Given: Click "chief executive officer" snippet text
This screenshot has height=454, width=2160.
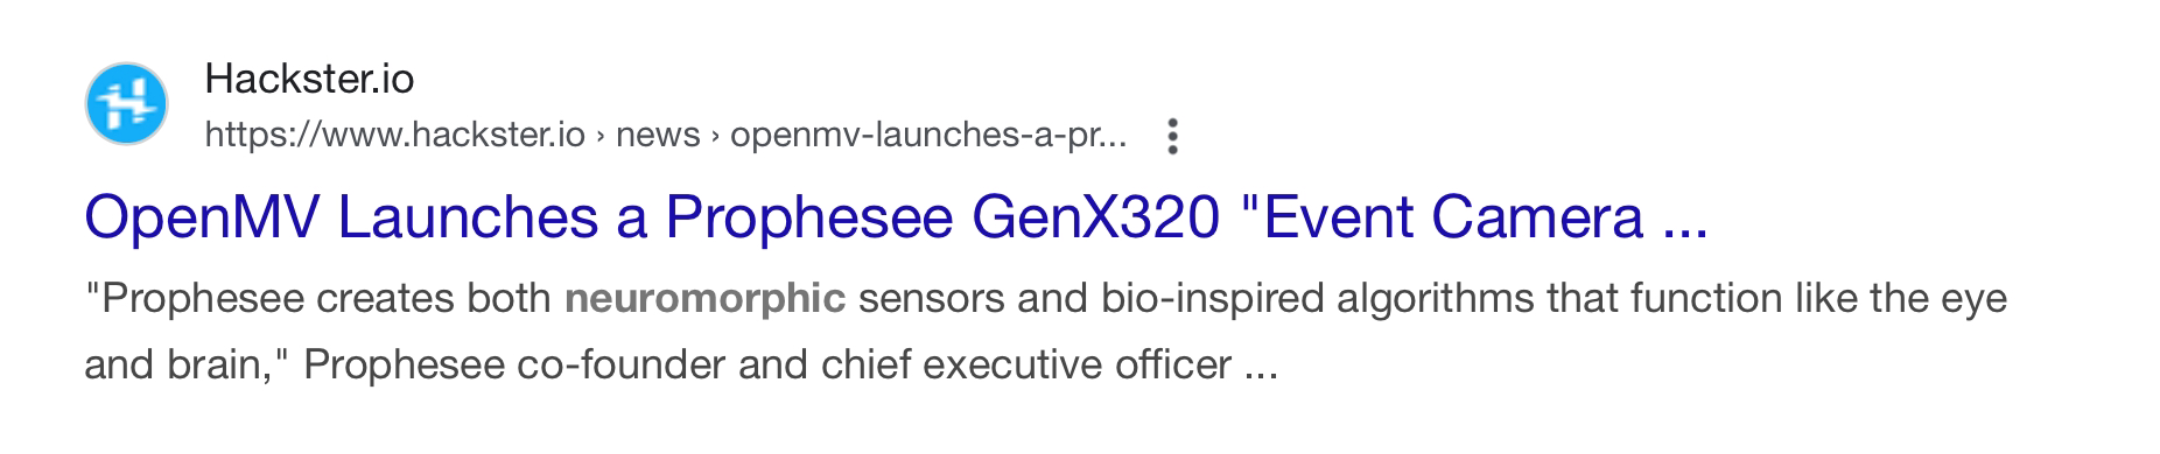Looking at the screenshot, I should 1026,365.
